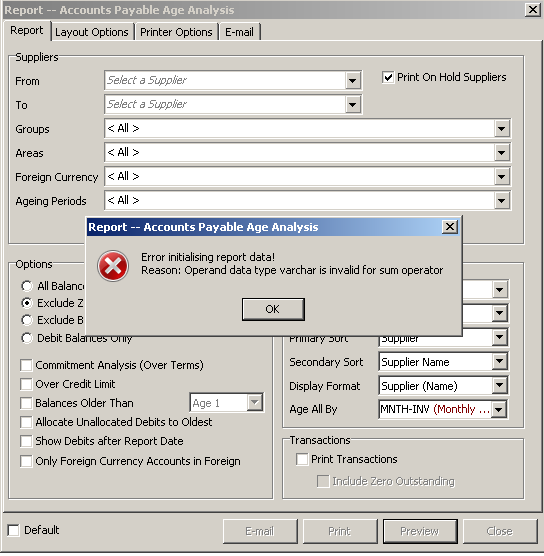Viewport: 544px width, 556px height.
Task: Select the All Balances radio button
Action: pos(27,286)
